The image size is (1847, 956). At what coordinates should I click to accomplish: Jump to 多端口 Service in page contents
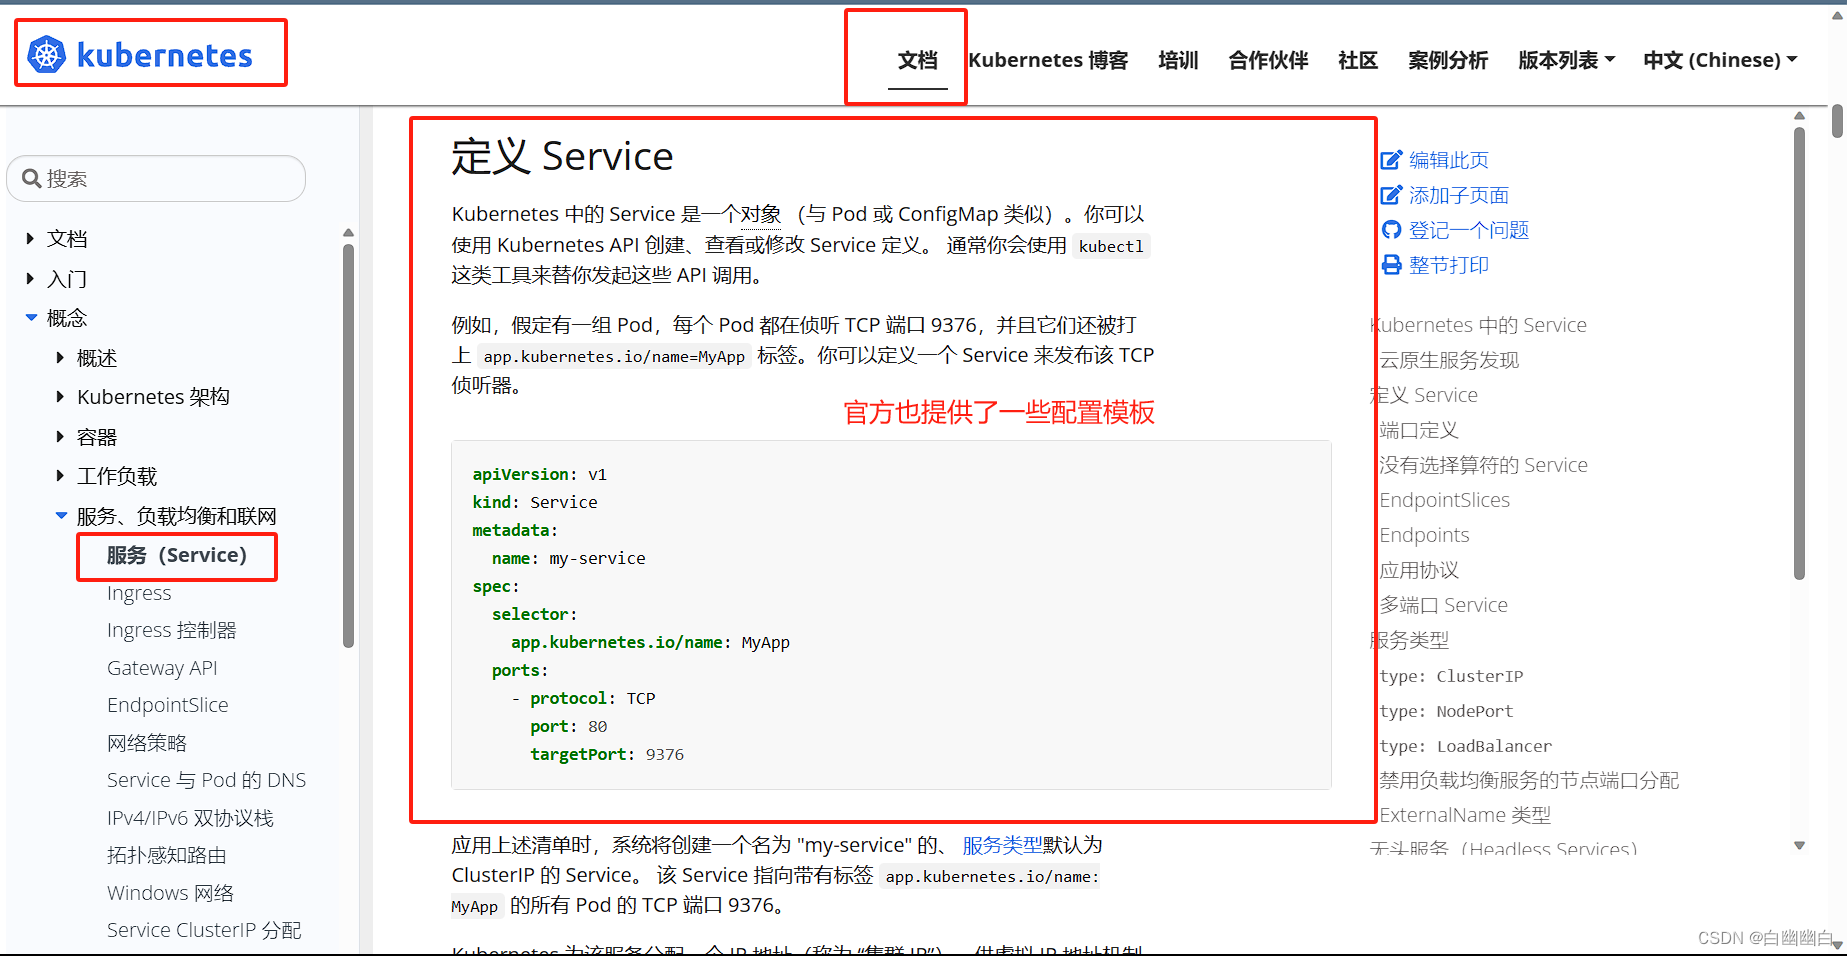(1443, 605)
